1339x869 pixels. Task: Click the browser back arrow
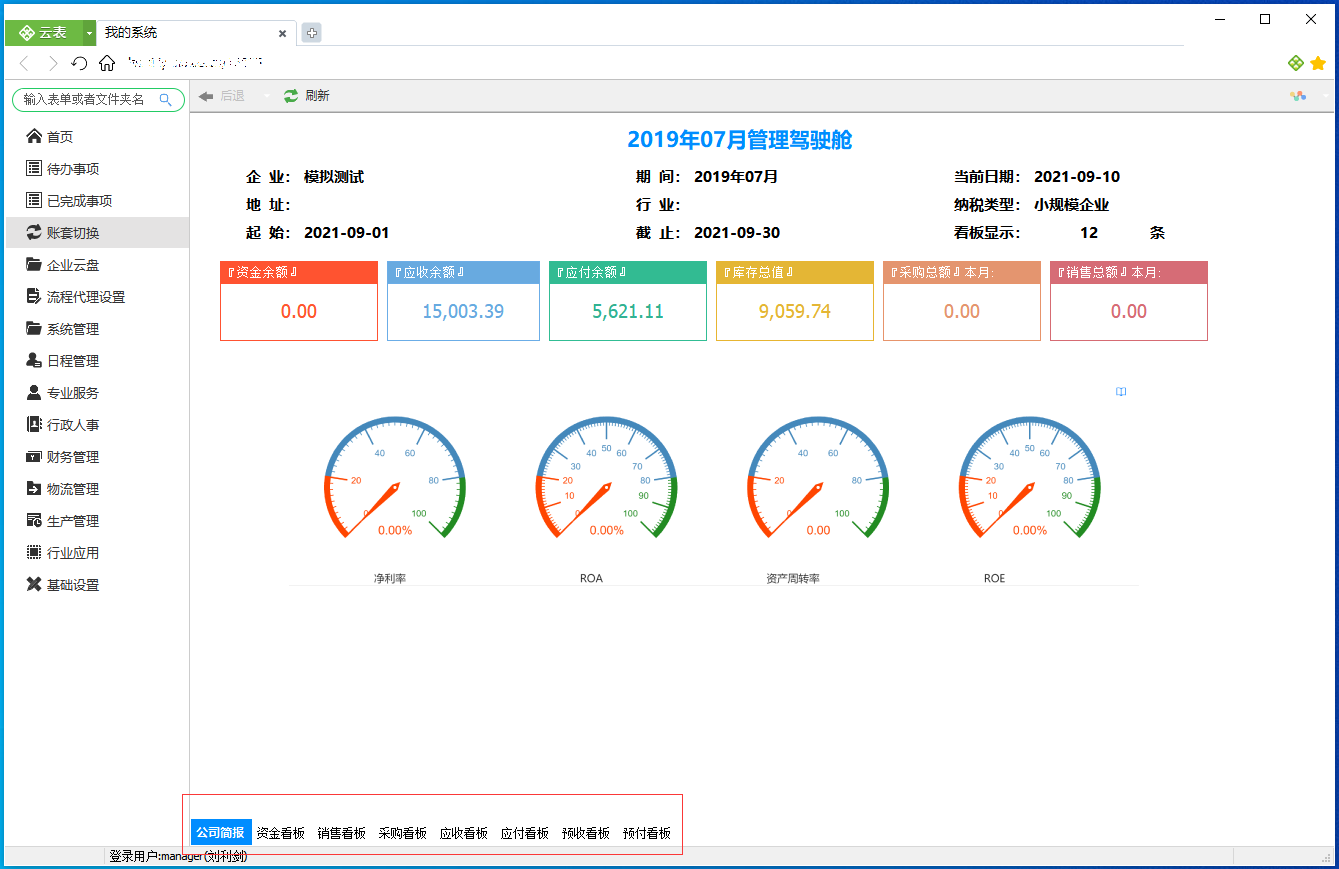click(24, 63)
